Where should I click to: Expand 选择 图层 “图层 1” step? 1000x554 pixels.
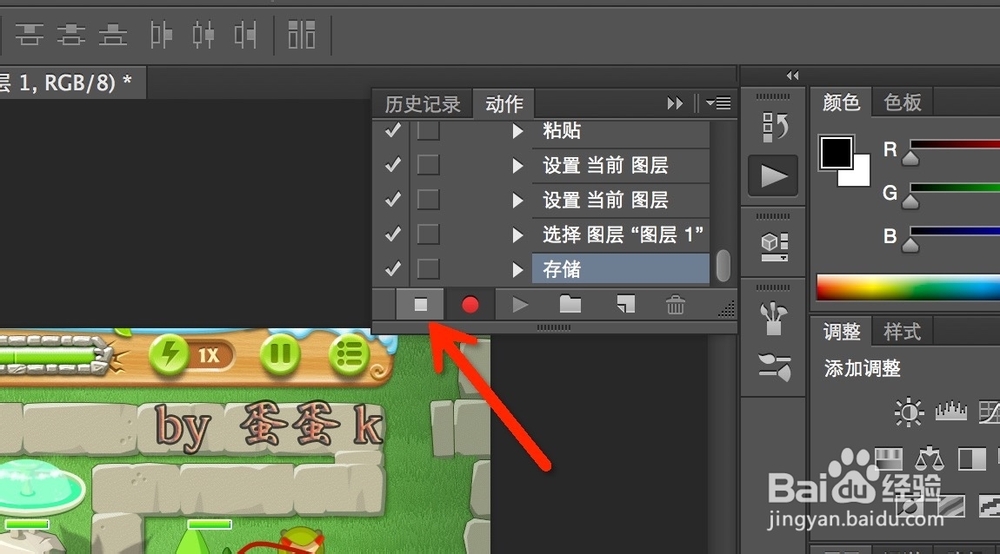click(x=518, y=235)
